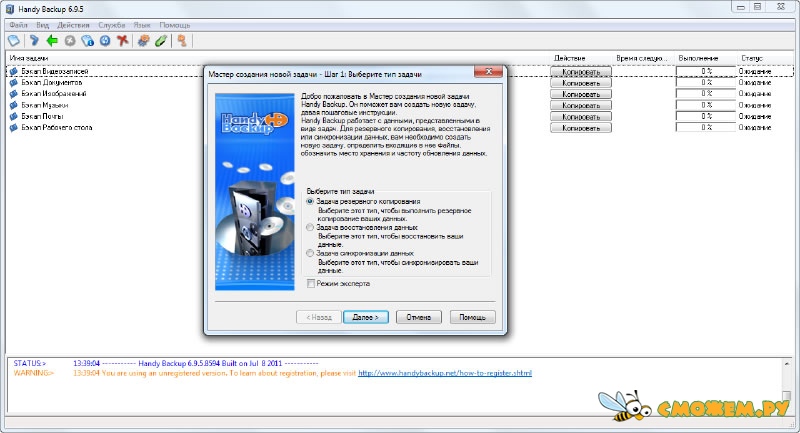The height and width of the screenshot is (433, 800).
Task: Select Задача синхронизации данных radio button
Action: (x=310, y=253)
